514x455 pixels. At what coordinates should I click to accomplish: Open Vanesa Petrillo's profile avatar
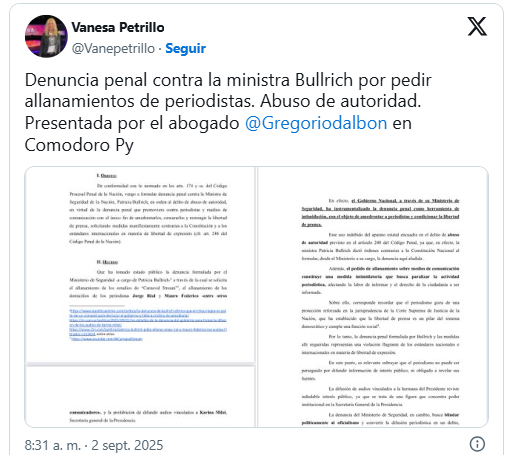point(46,36)
